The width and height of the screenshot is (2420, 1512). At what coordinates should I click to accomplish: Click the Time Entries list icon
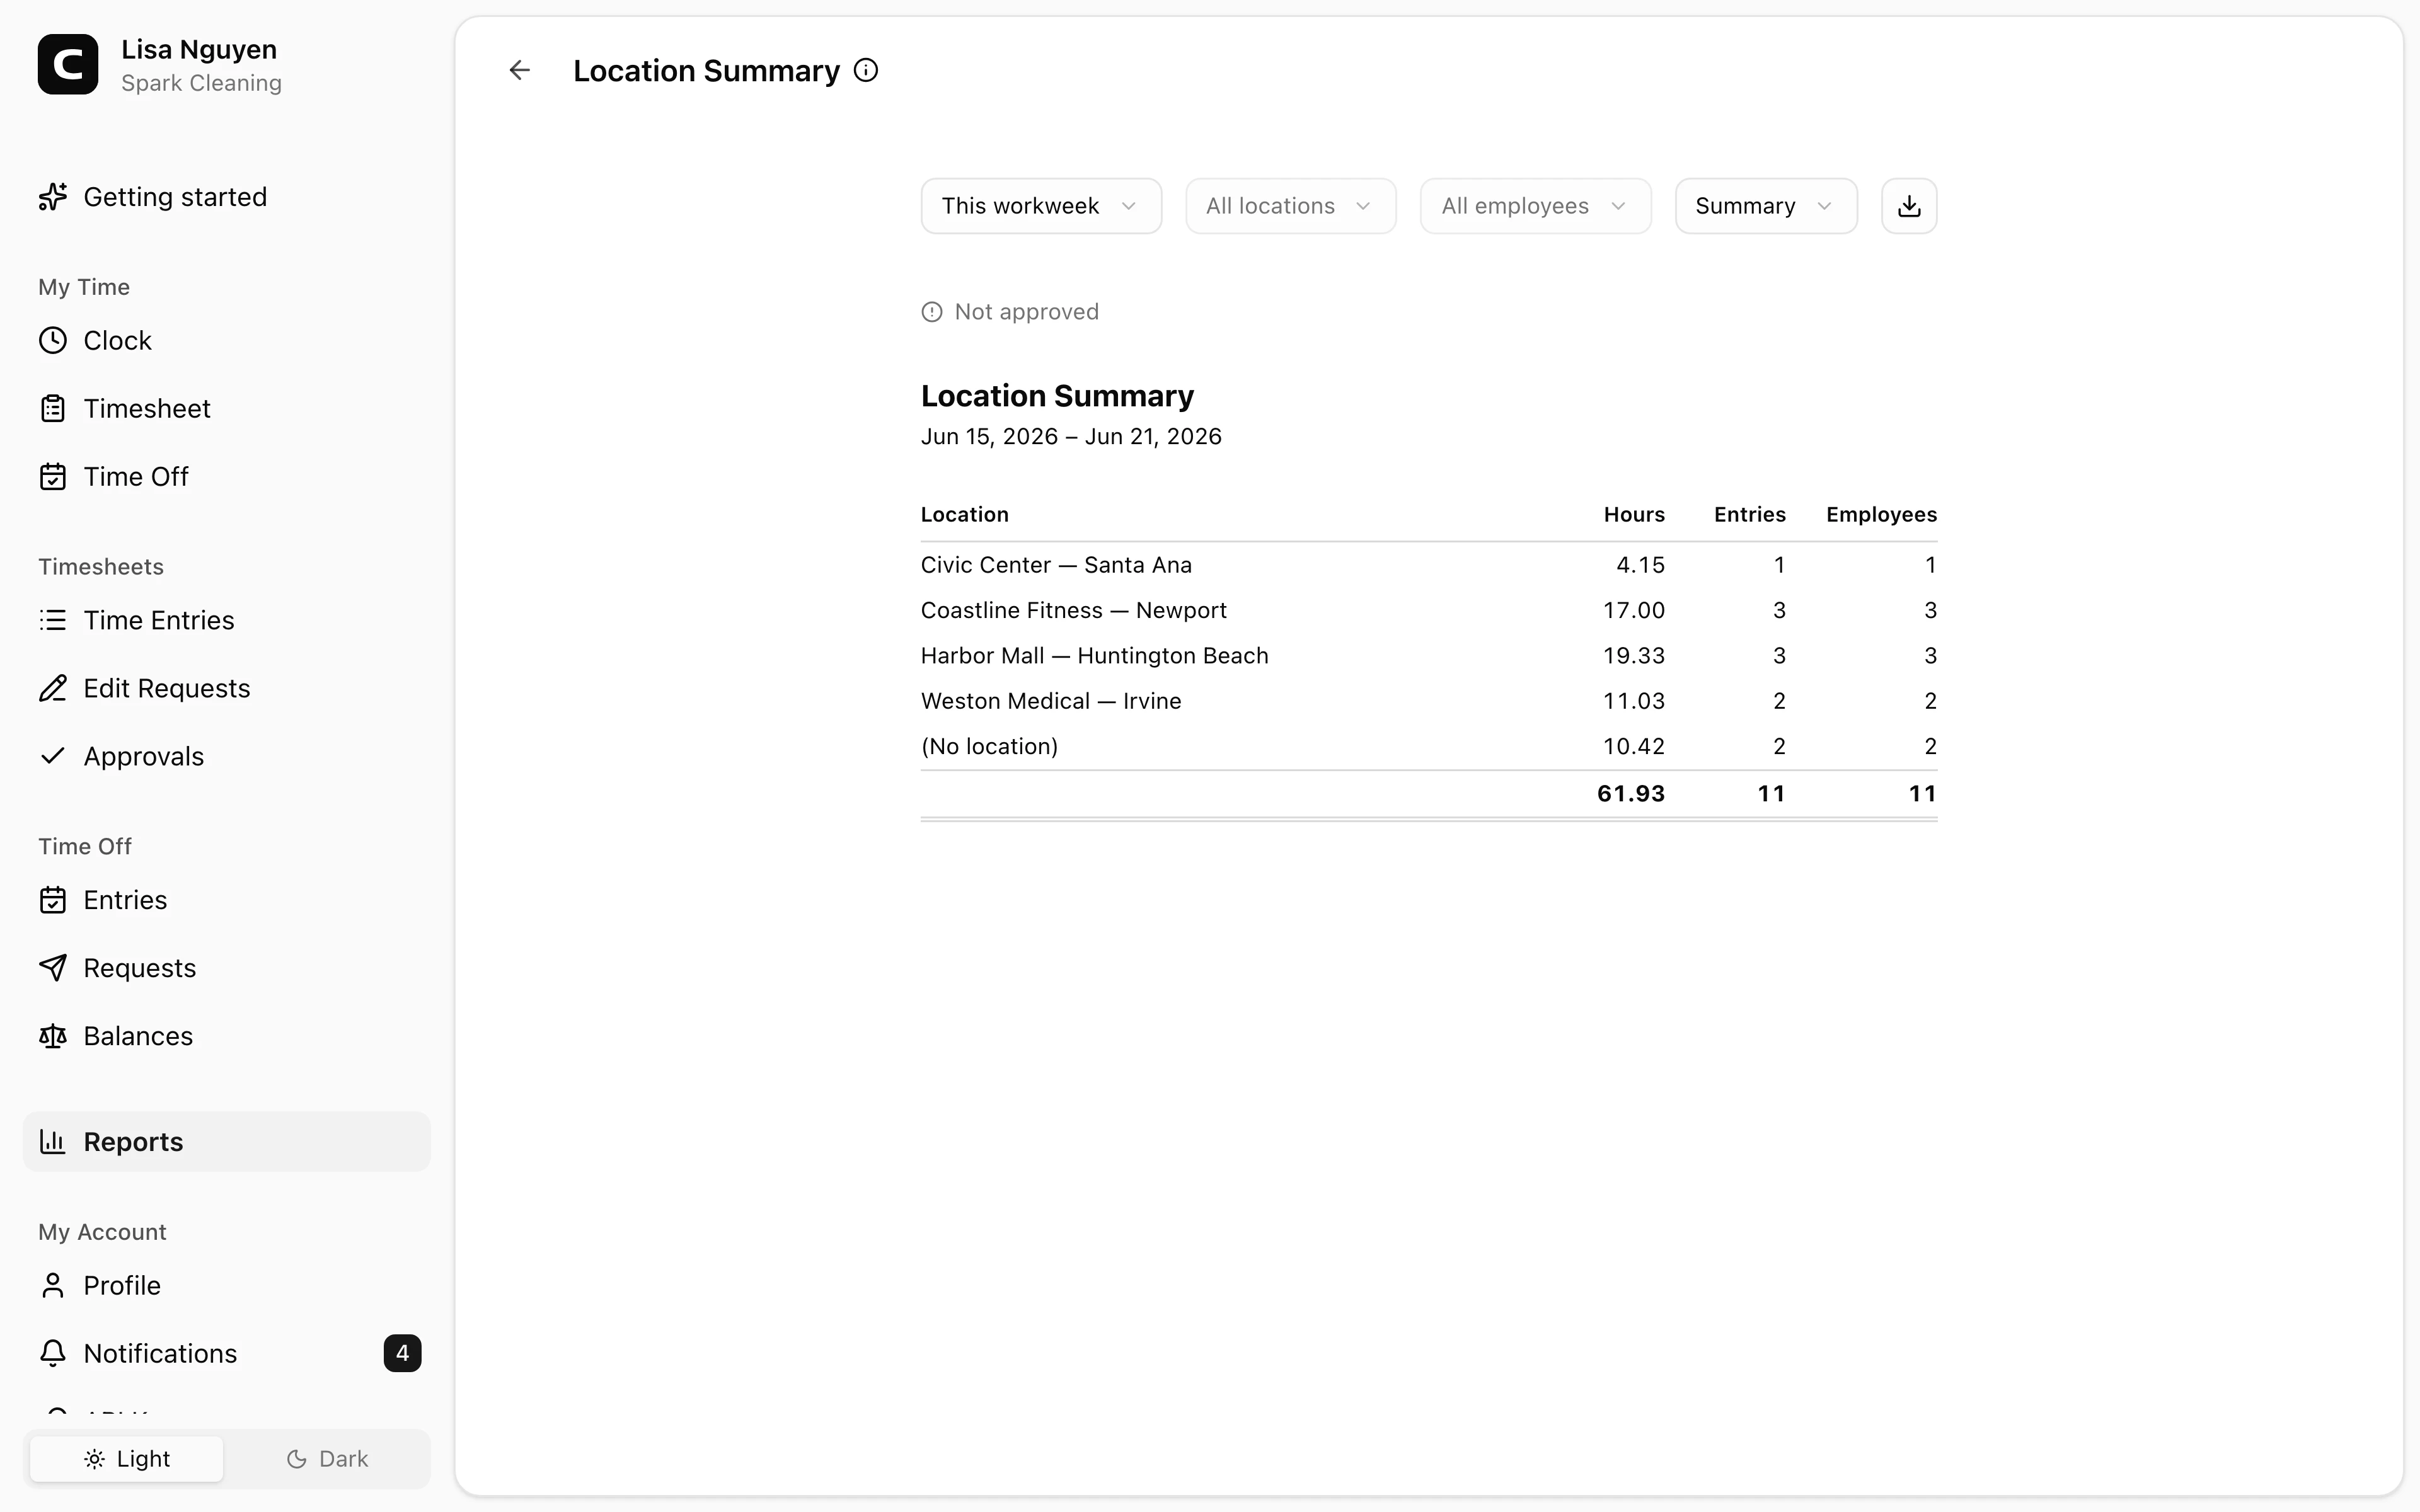pyautogui.click(x=53, y=621)
